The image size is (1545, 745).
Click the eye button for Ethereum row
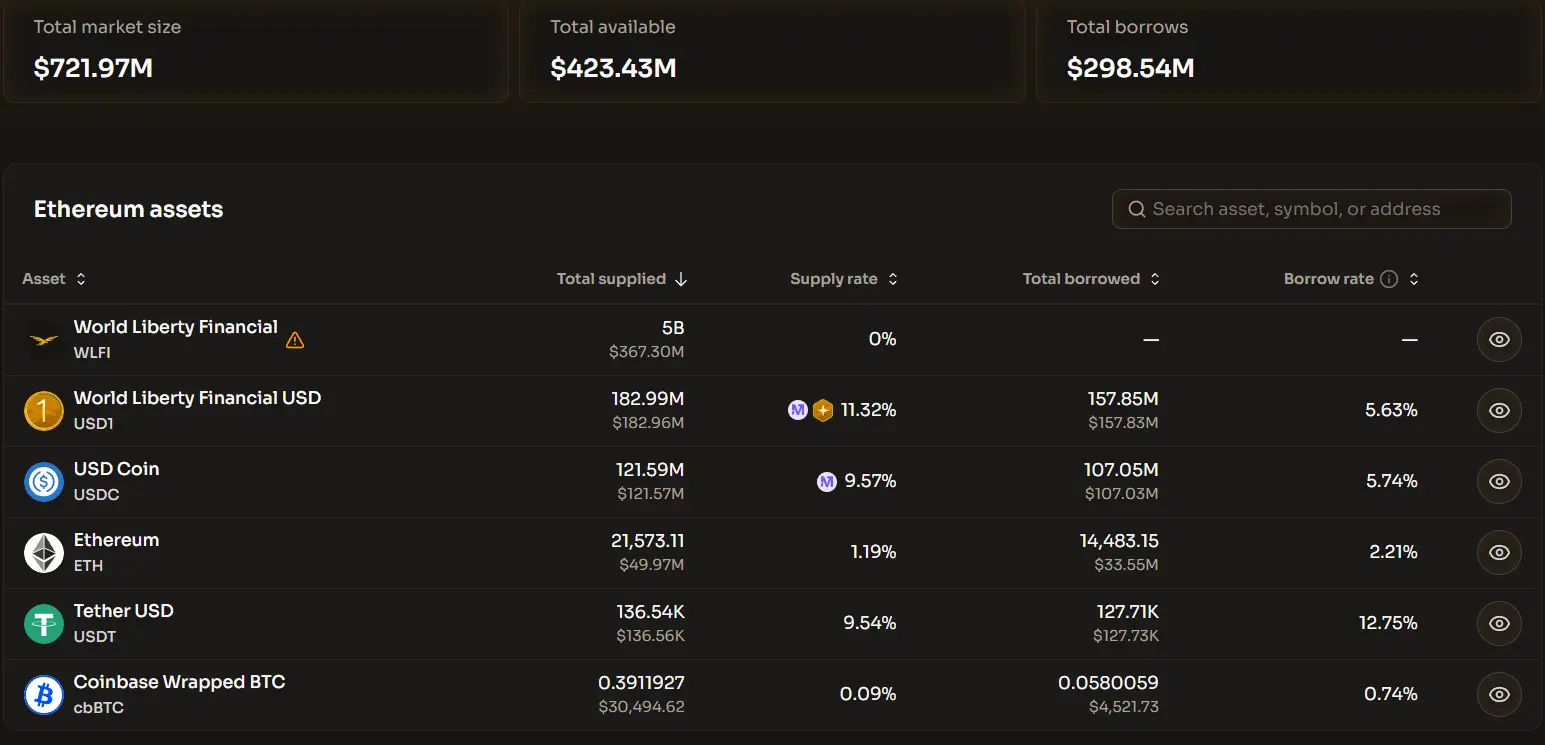click(x=1499, y=552)
